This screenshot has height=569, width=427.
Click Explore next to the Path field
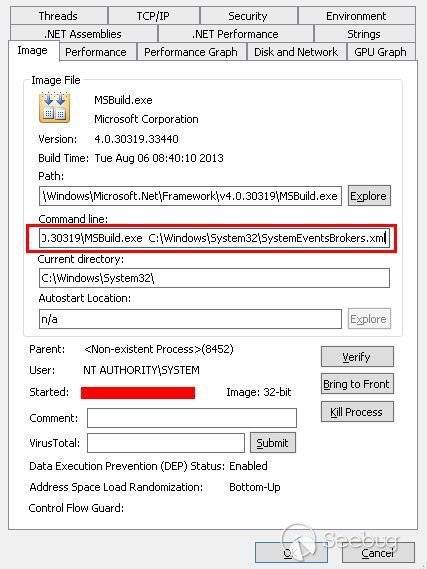tap(369, 196)
